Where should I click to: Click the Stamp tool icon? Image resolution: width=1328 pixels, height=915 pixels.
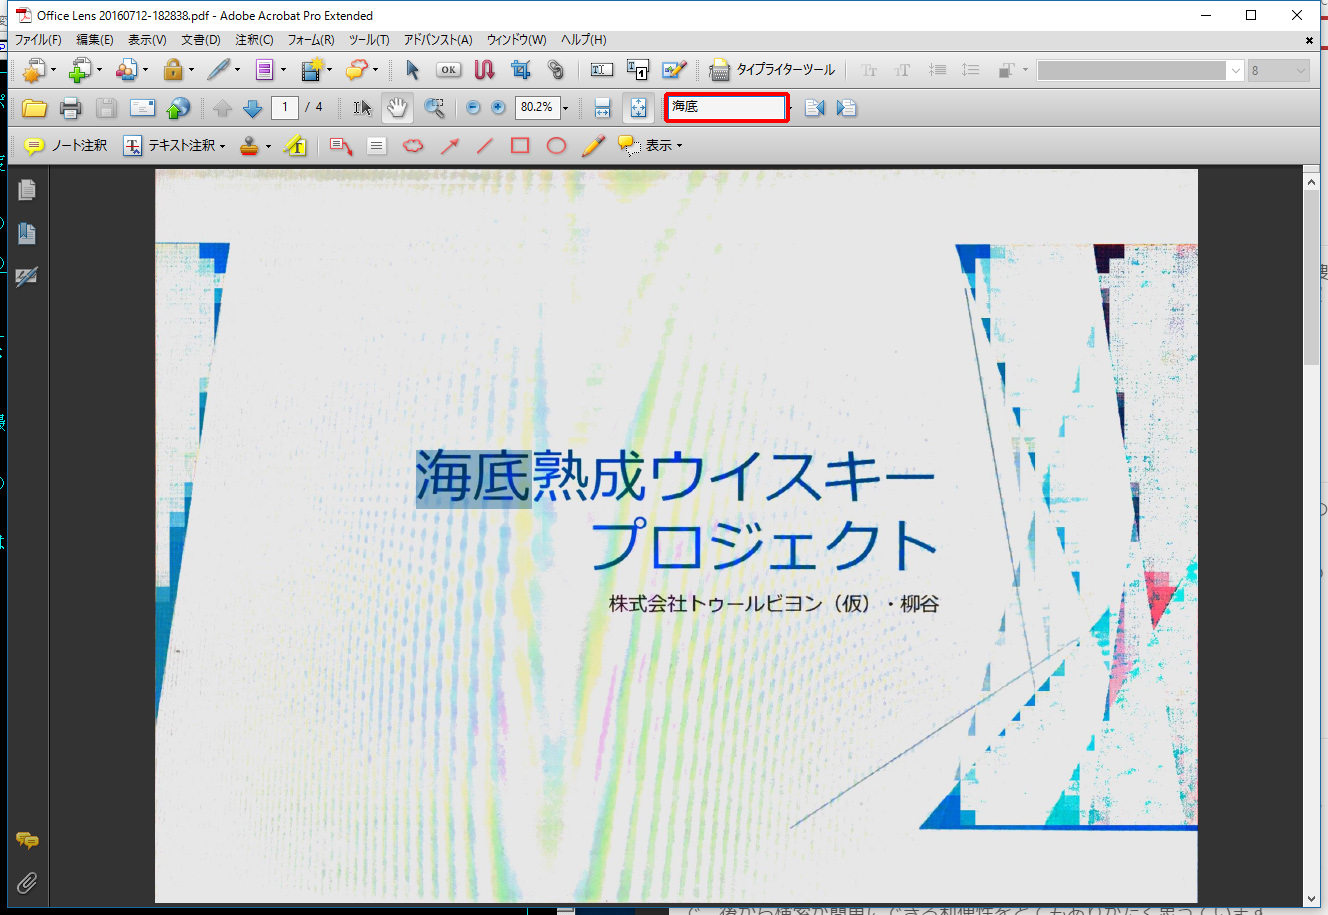pyautogui.click(x=249, y=146)
